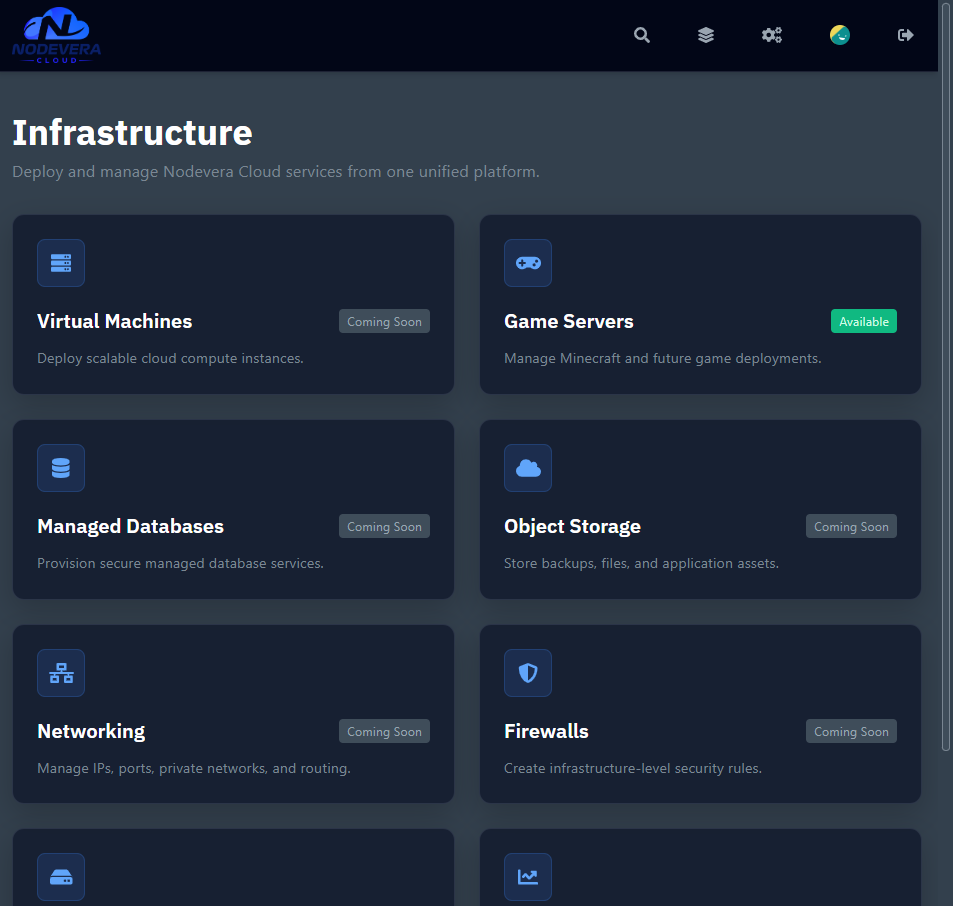953x906 pixels.
Task: Click the Networking network diagram icon
Action: point(61,673)
